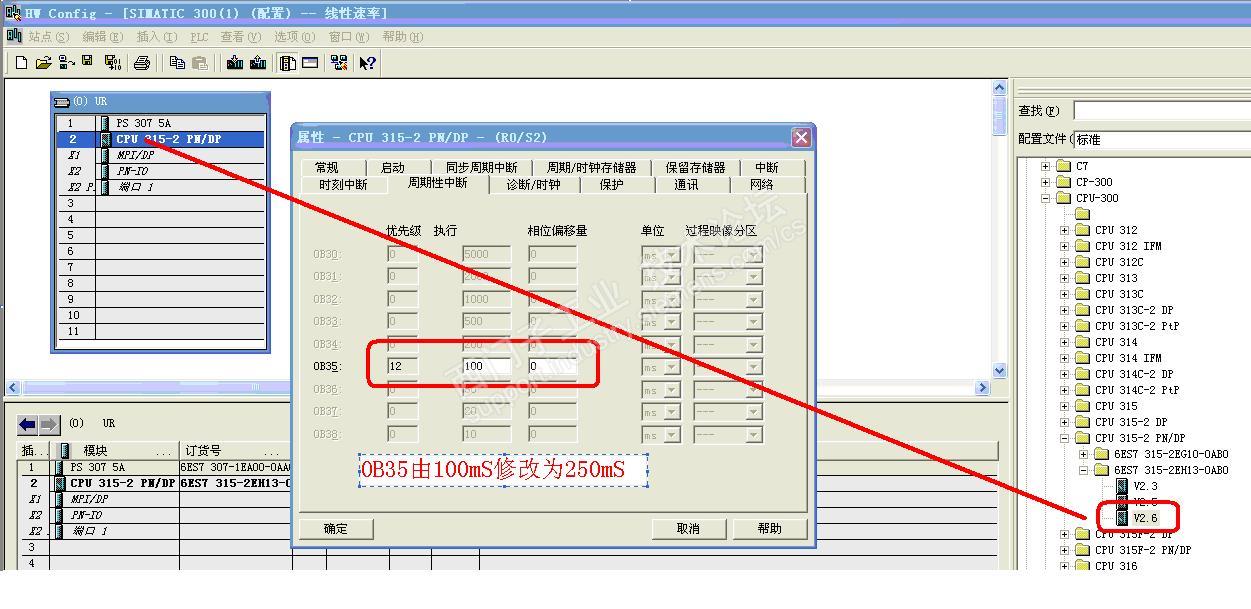Screen dimensions: 1251x609
Task: Click the OB35 priority field showing 12
Action: (402, 366)
